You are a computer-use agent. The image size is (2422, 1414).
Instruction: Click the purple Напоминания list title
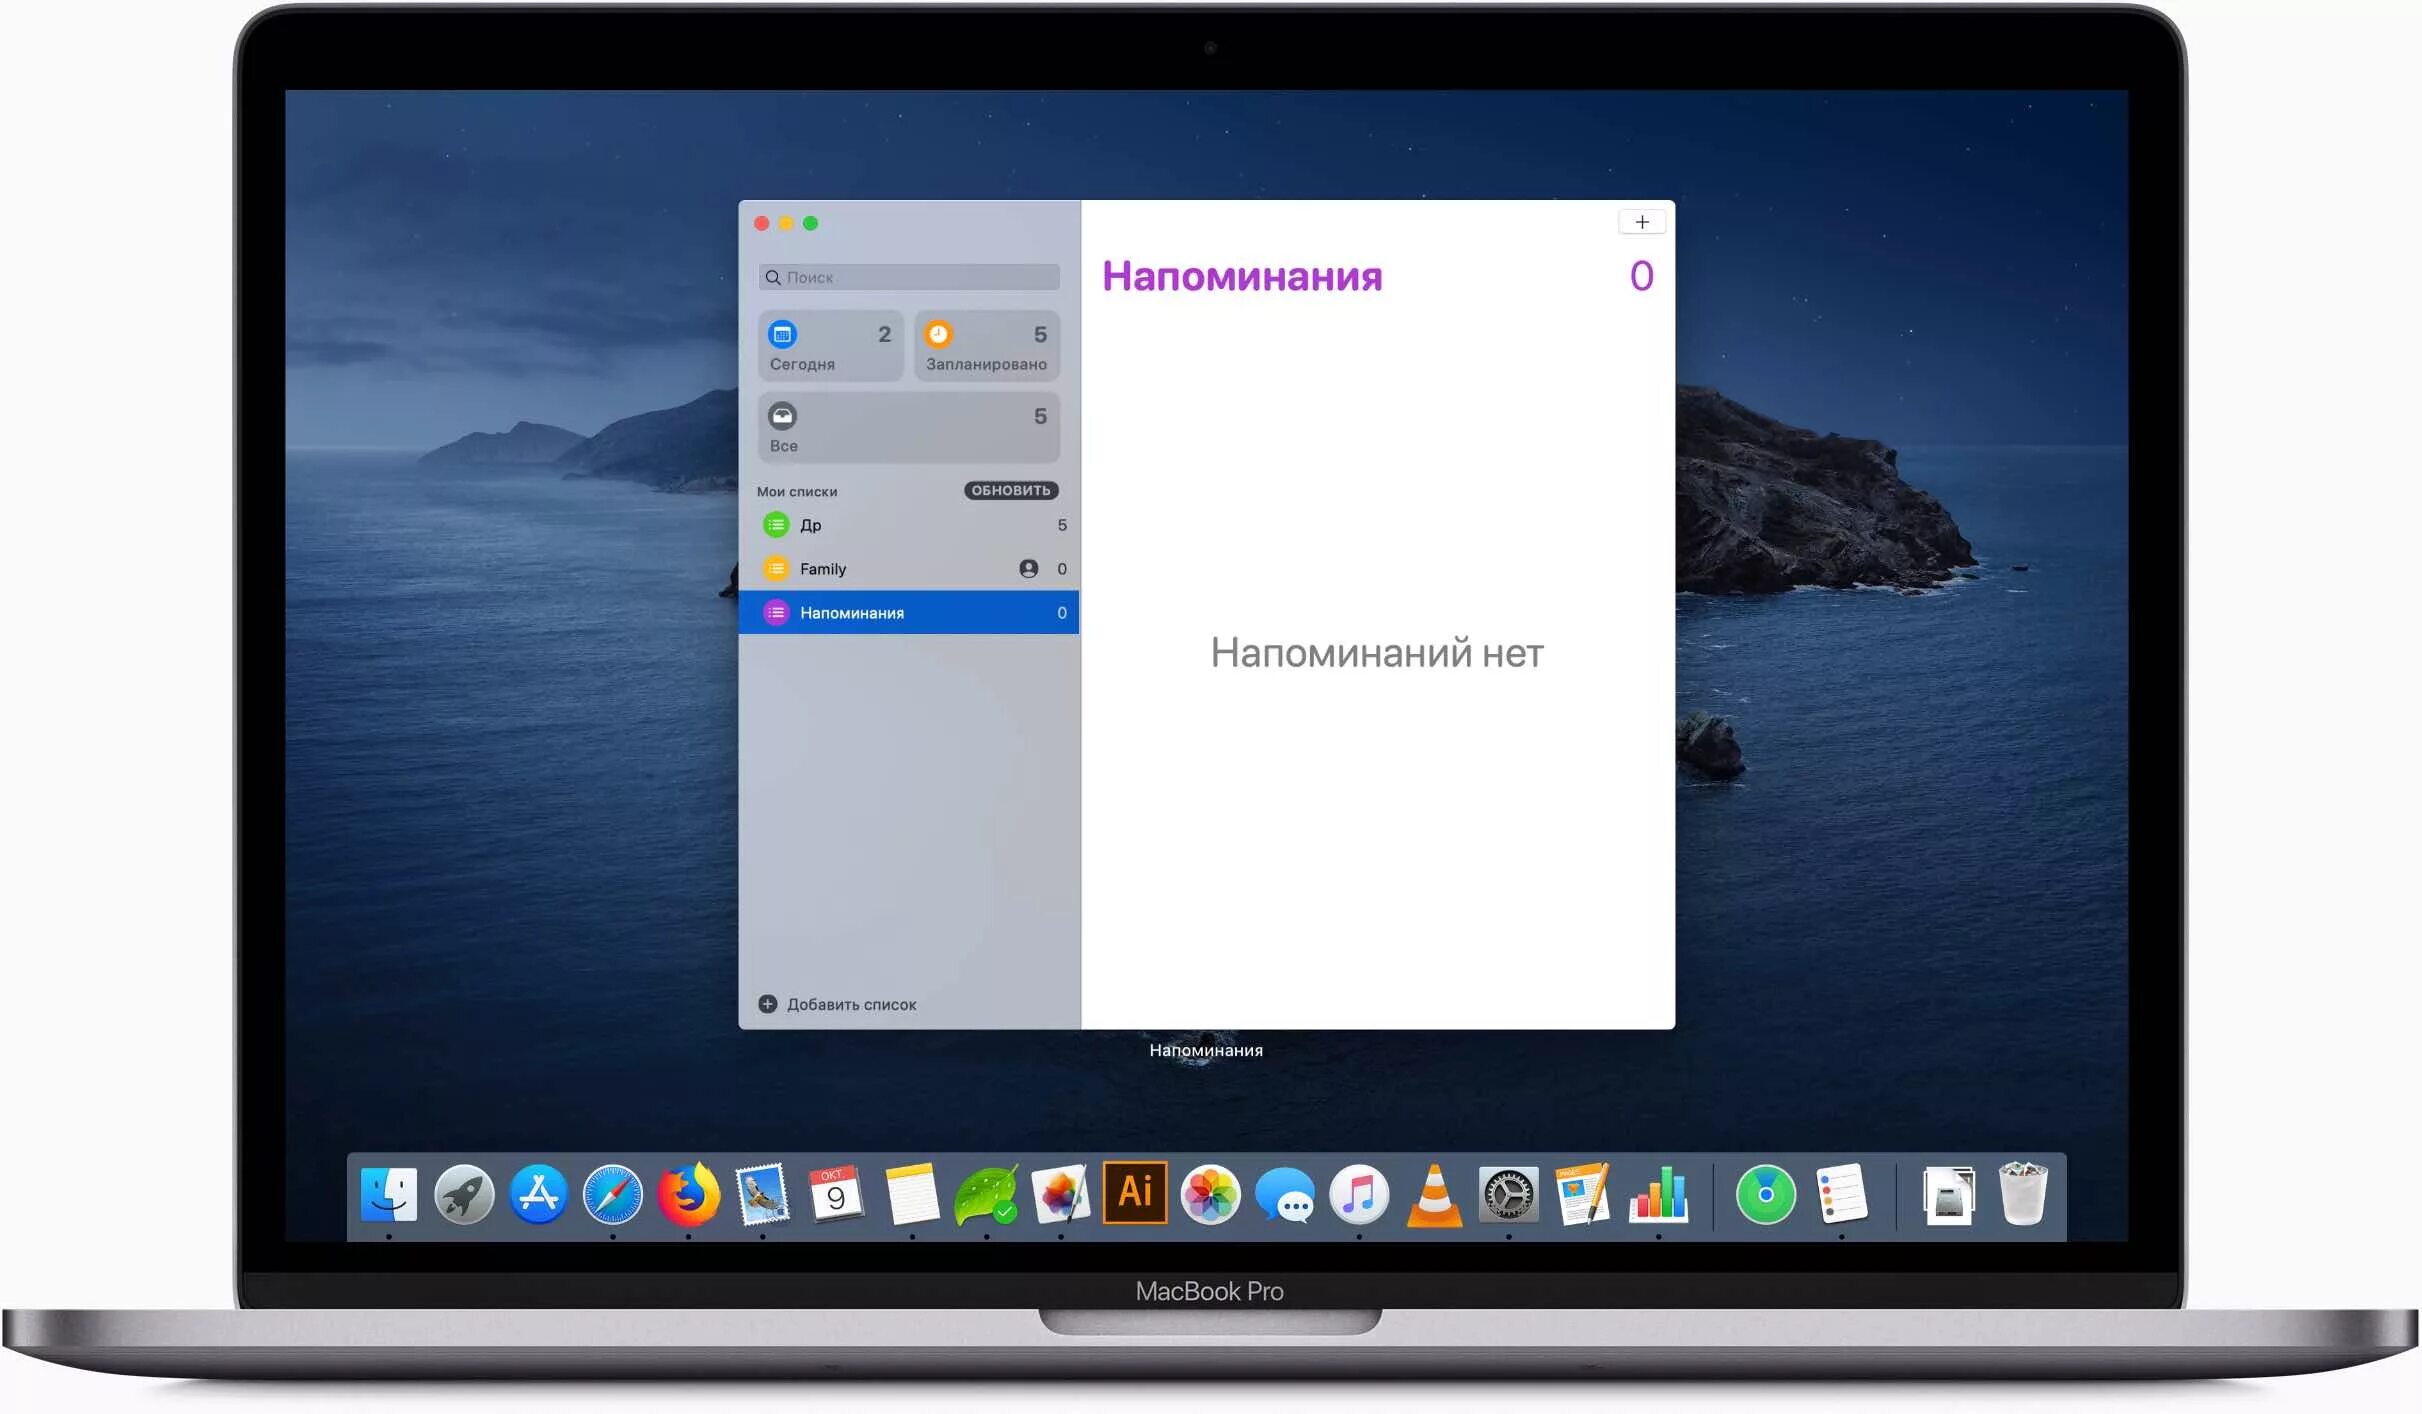[1242, 277]
